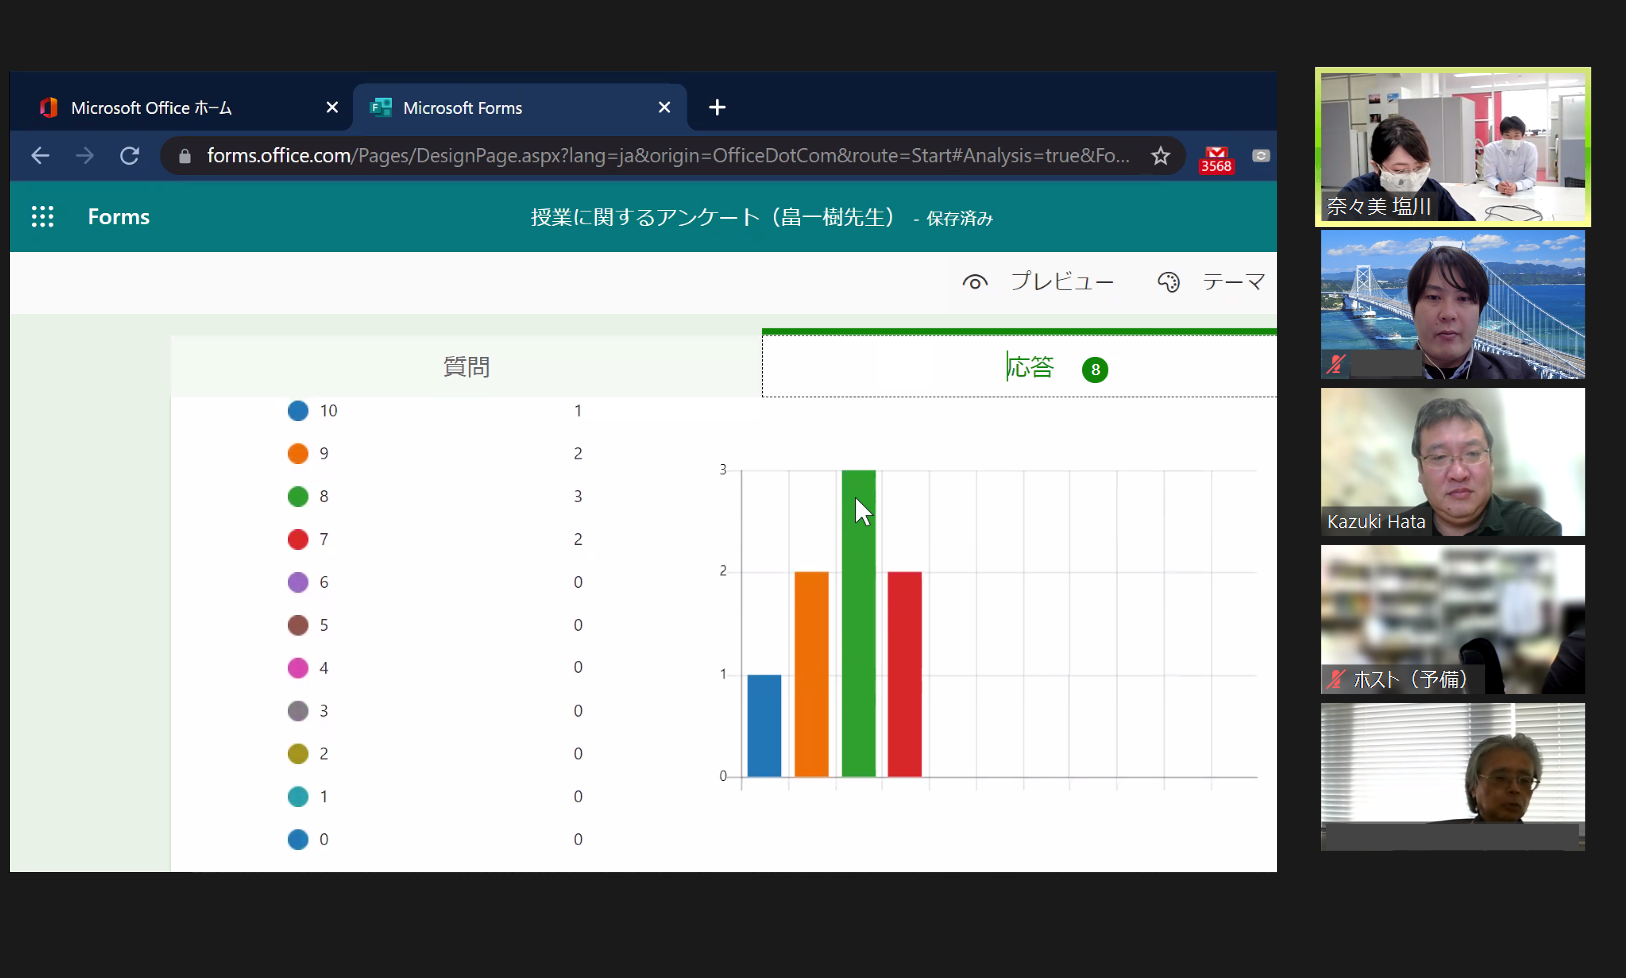Select the 応答 responses tab
Screen dimensions: 1626x978
(1030, 367)
